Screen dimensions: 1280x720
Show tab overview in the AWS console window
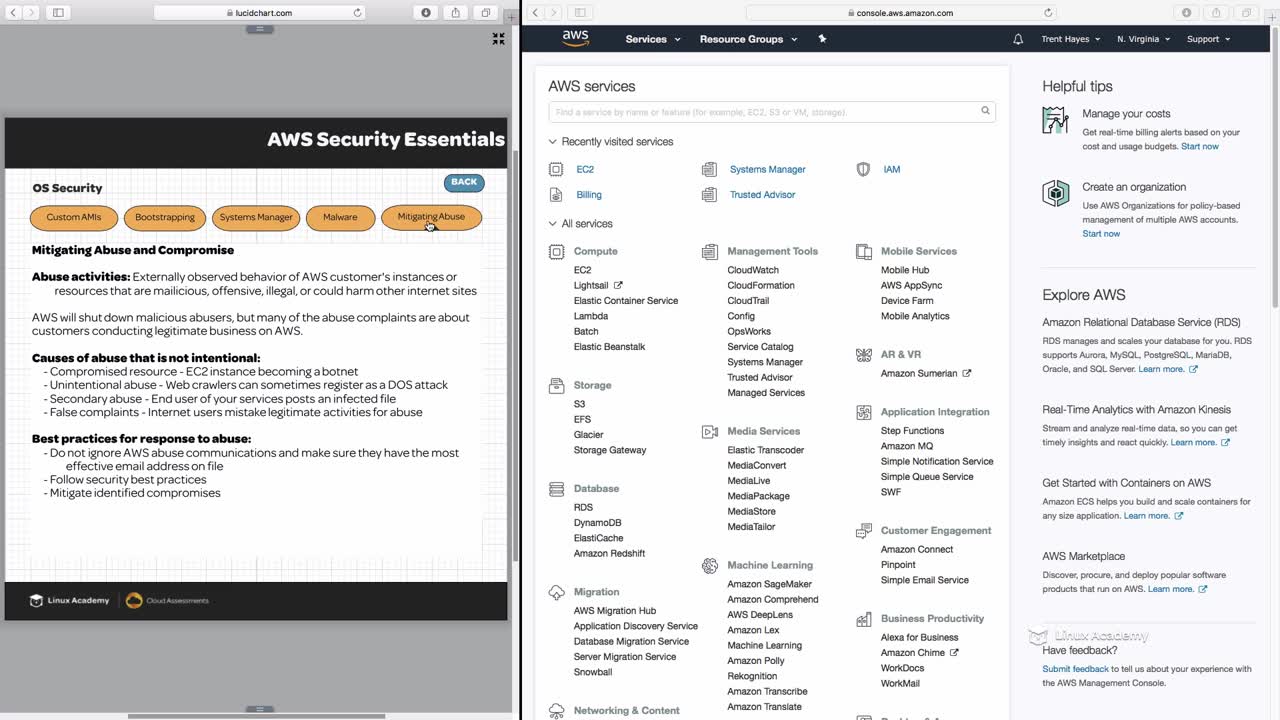click(1246, 13)
